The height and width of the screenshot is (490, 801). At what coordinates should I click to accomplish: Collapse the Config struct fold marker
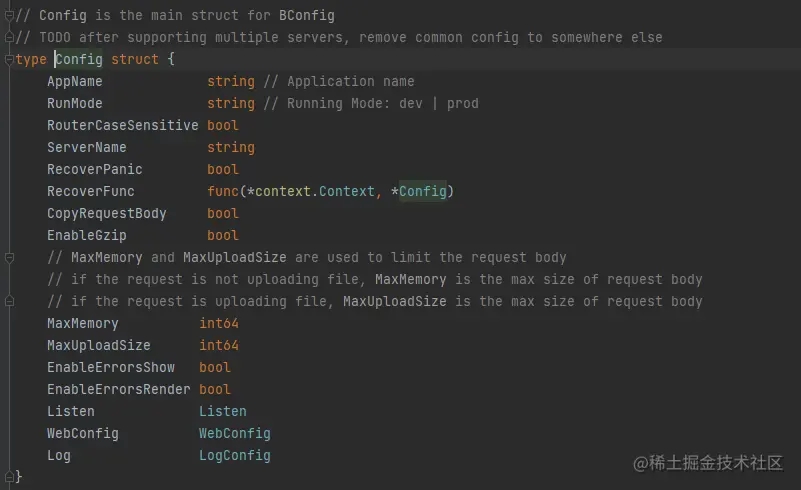[9, 60]
